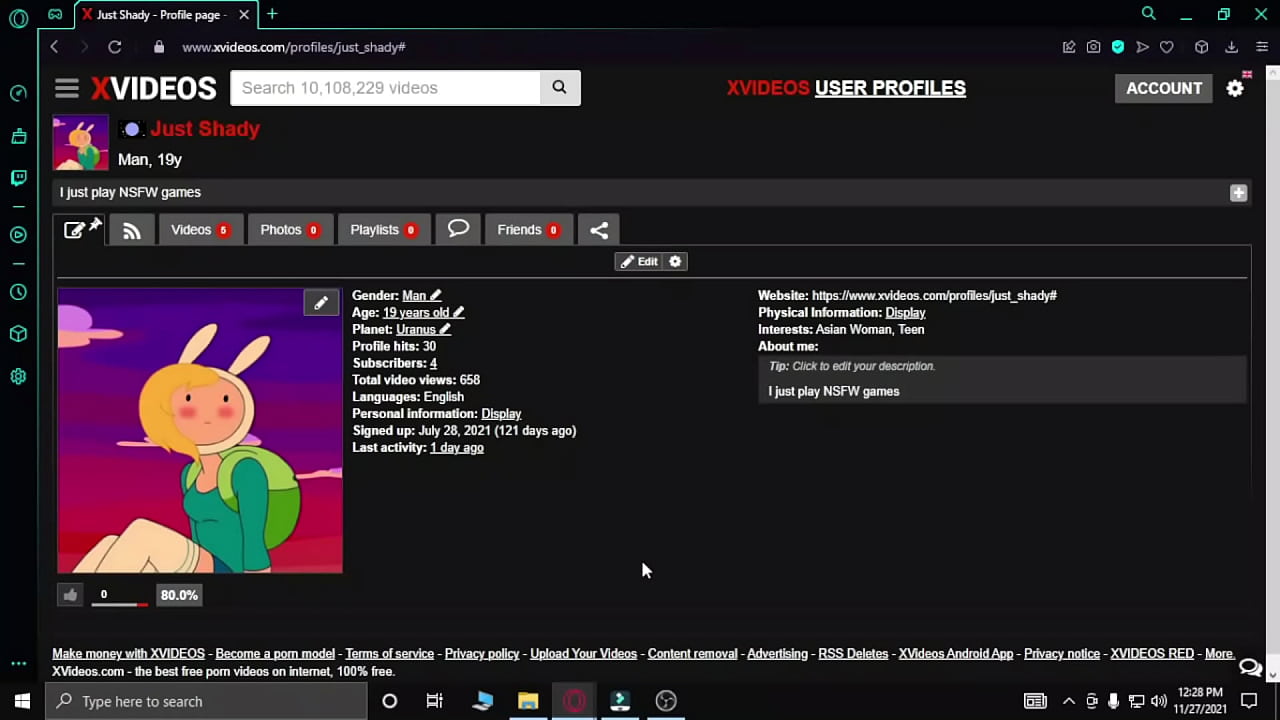
Task: Switch to the Playlists tab
Action: click(x=382, y=230)
